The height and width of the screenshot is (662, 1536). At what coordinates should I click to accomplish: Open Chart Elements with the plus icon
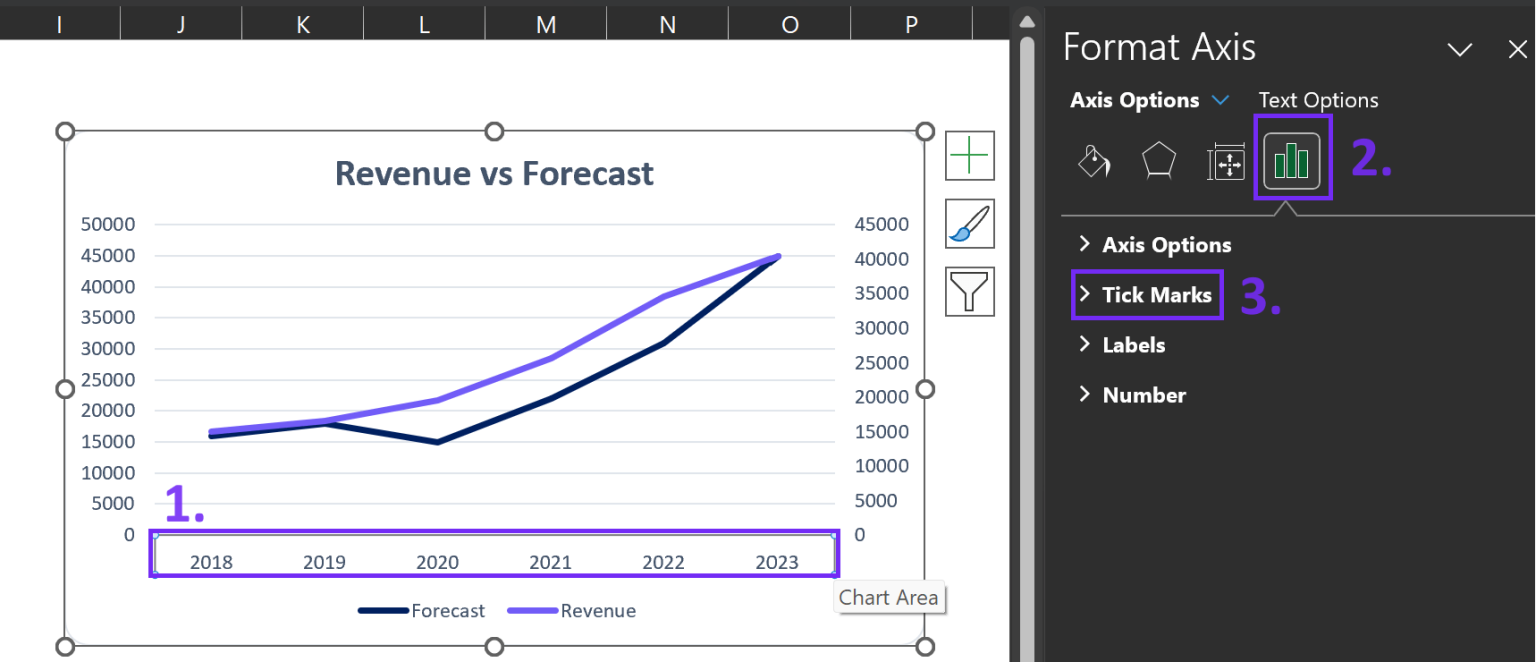(x=968, y=155)
